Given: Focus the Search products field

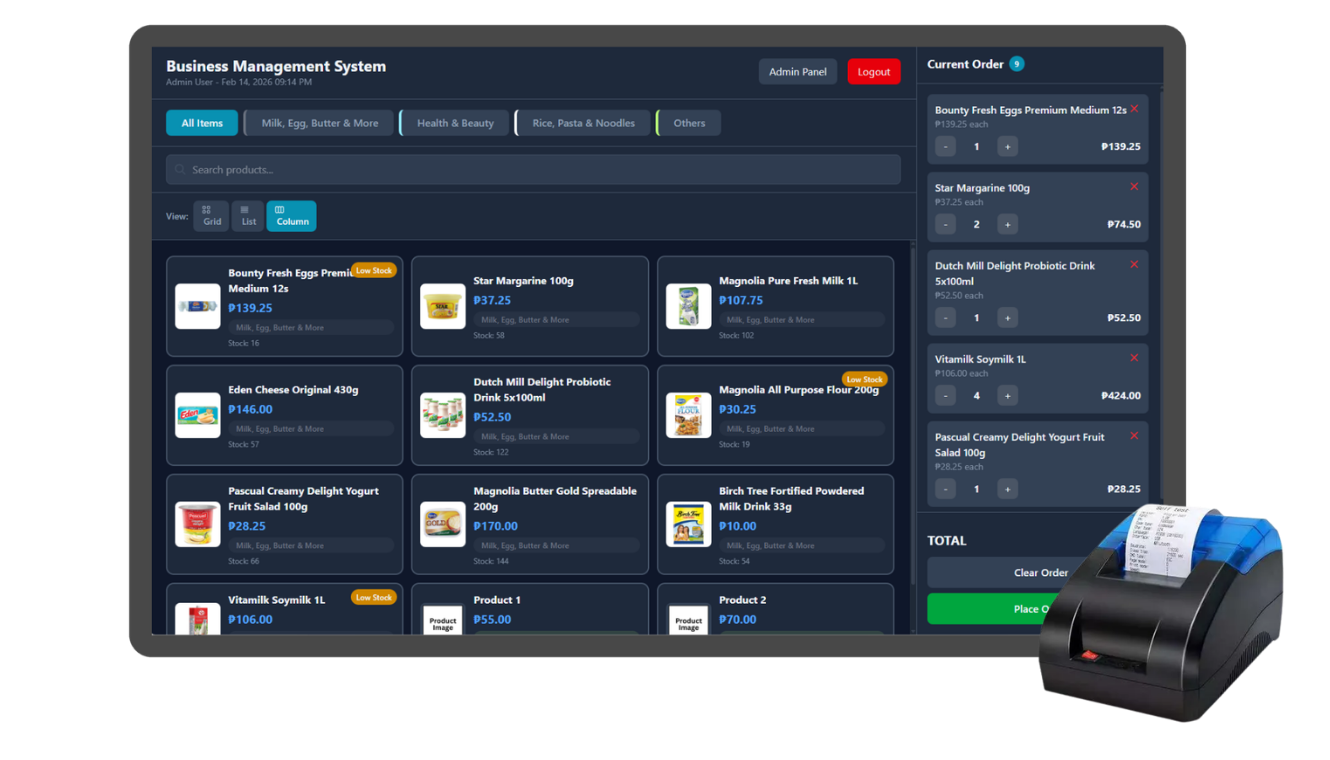Looking at the screenshot, I should (533, 170).
